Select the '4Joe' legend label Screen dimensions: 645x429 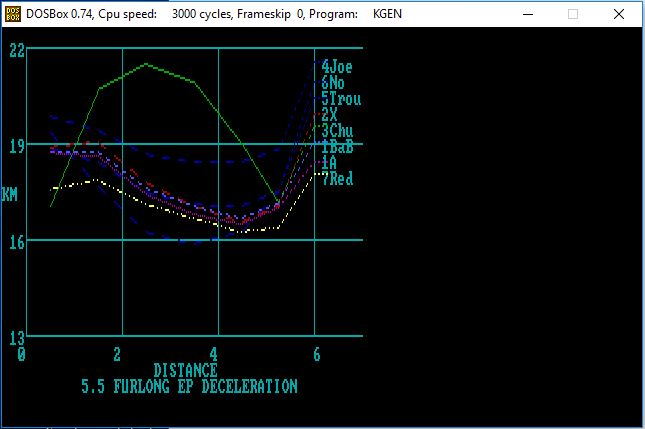(x=337, y=67)
